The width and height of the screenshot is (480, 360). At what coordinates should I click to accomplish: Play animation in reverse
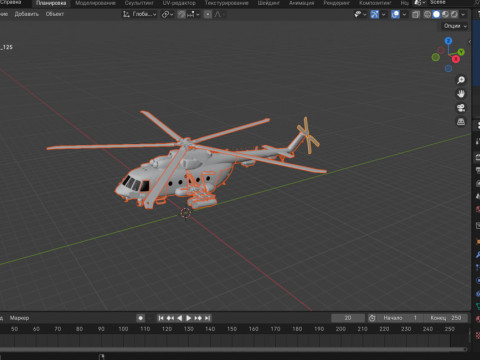(179, 318)
